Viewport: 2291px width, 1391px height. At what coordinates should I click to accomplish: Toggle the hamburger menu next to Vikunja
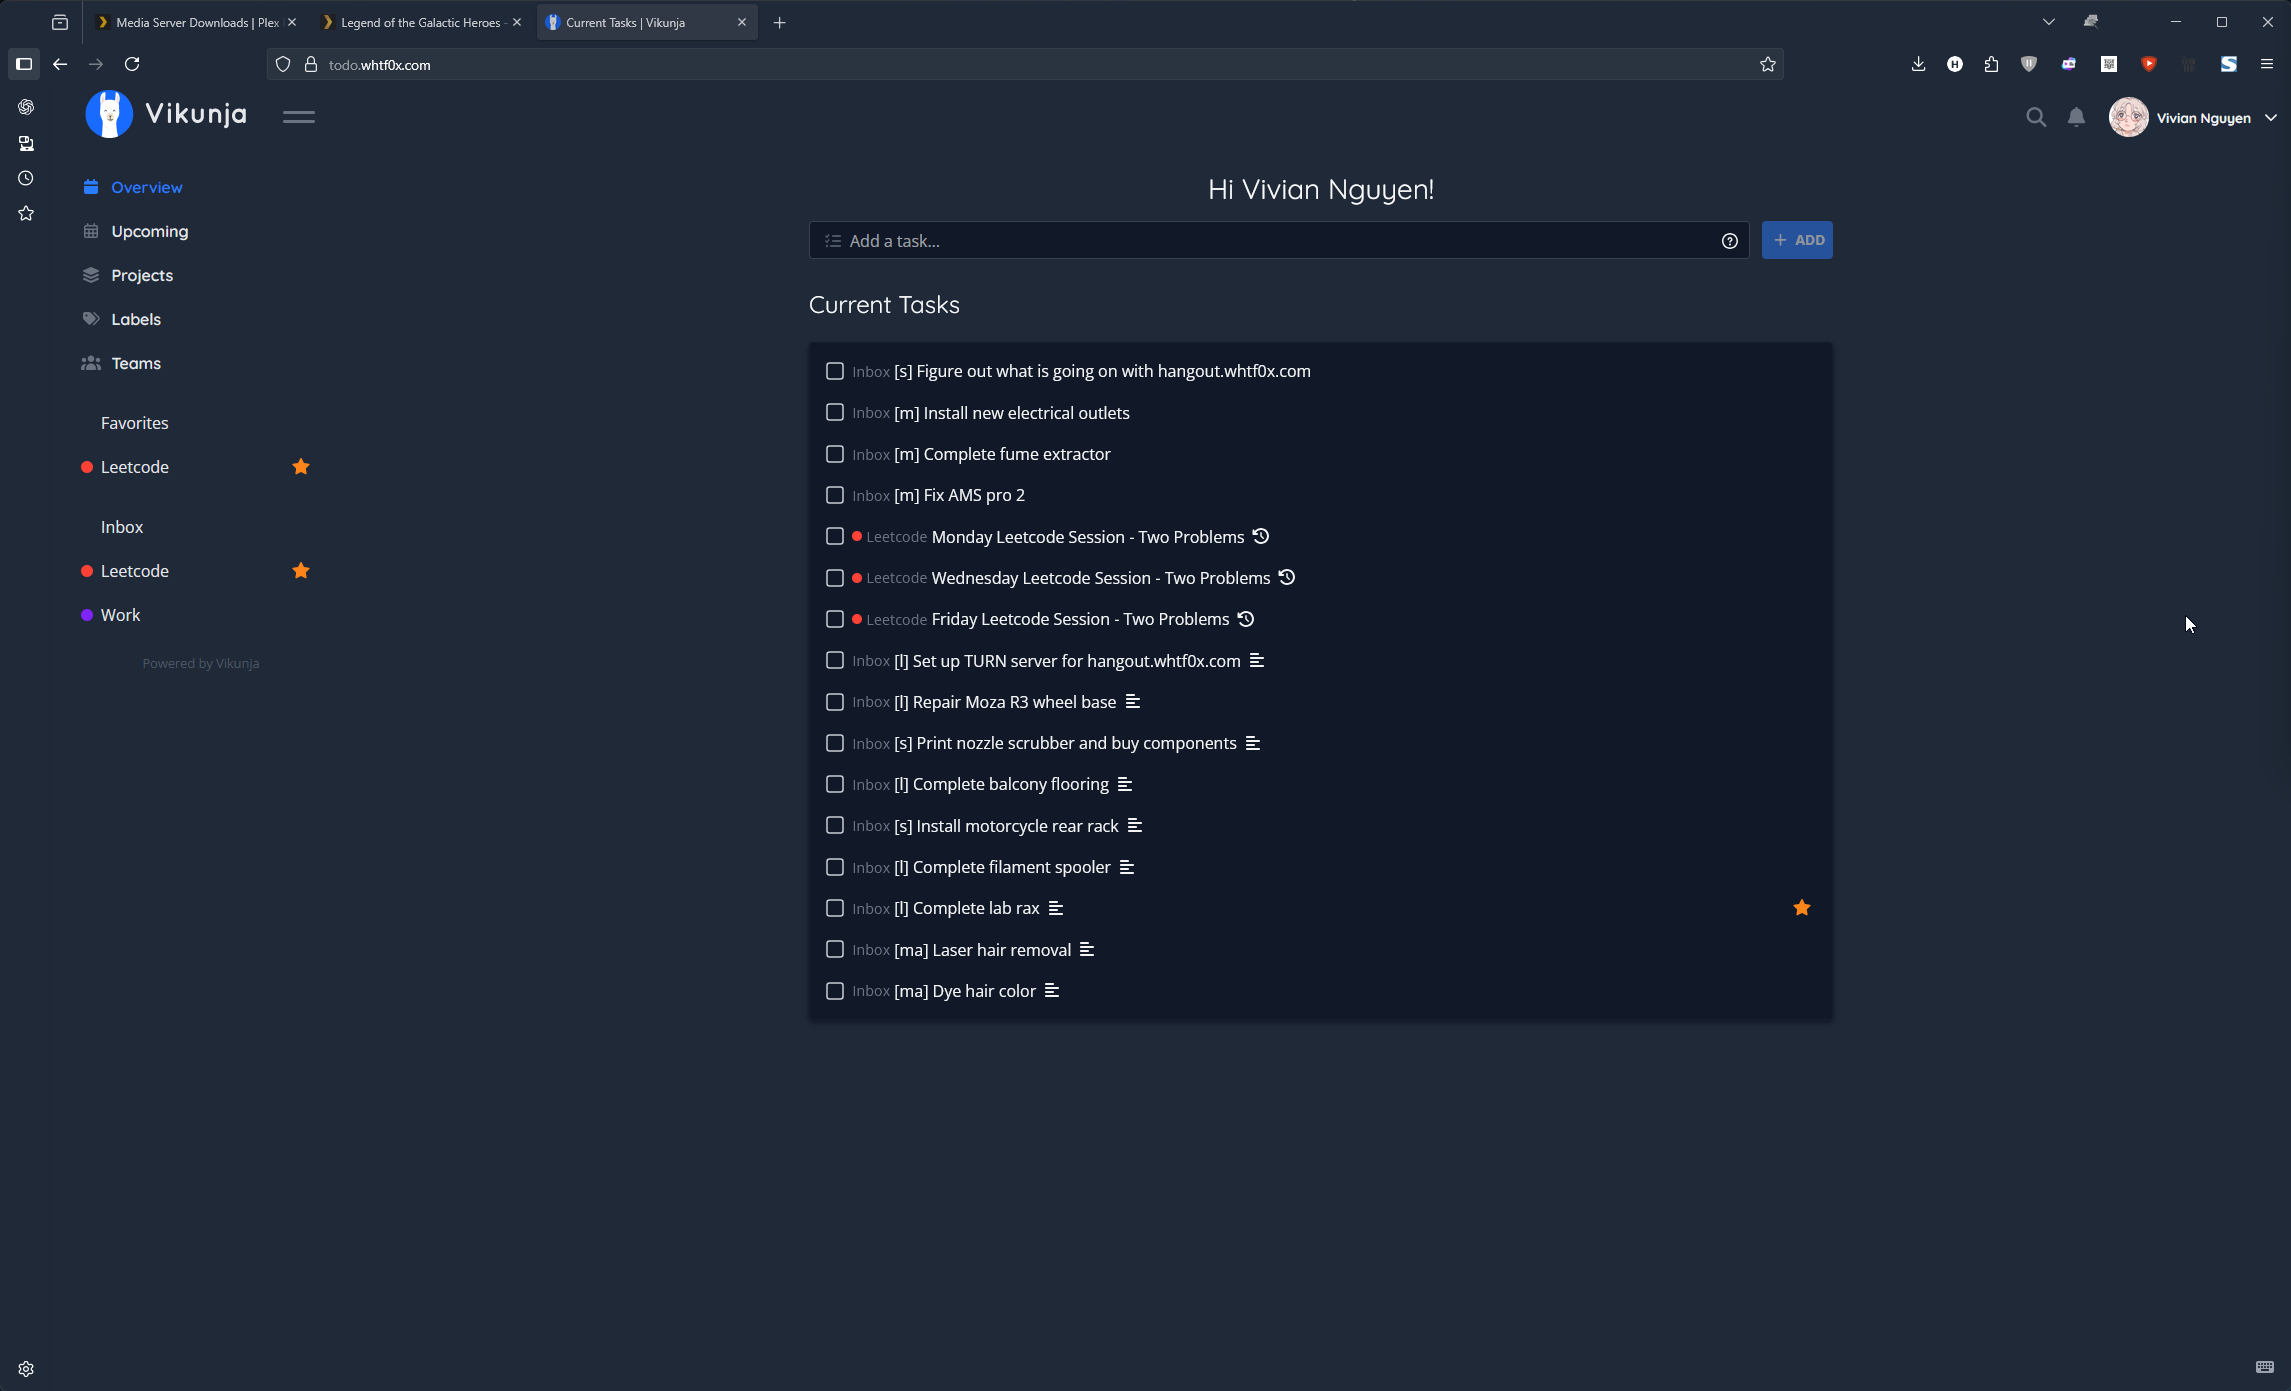(298, 117)
